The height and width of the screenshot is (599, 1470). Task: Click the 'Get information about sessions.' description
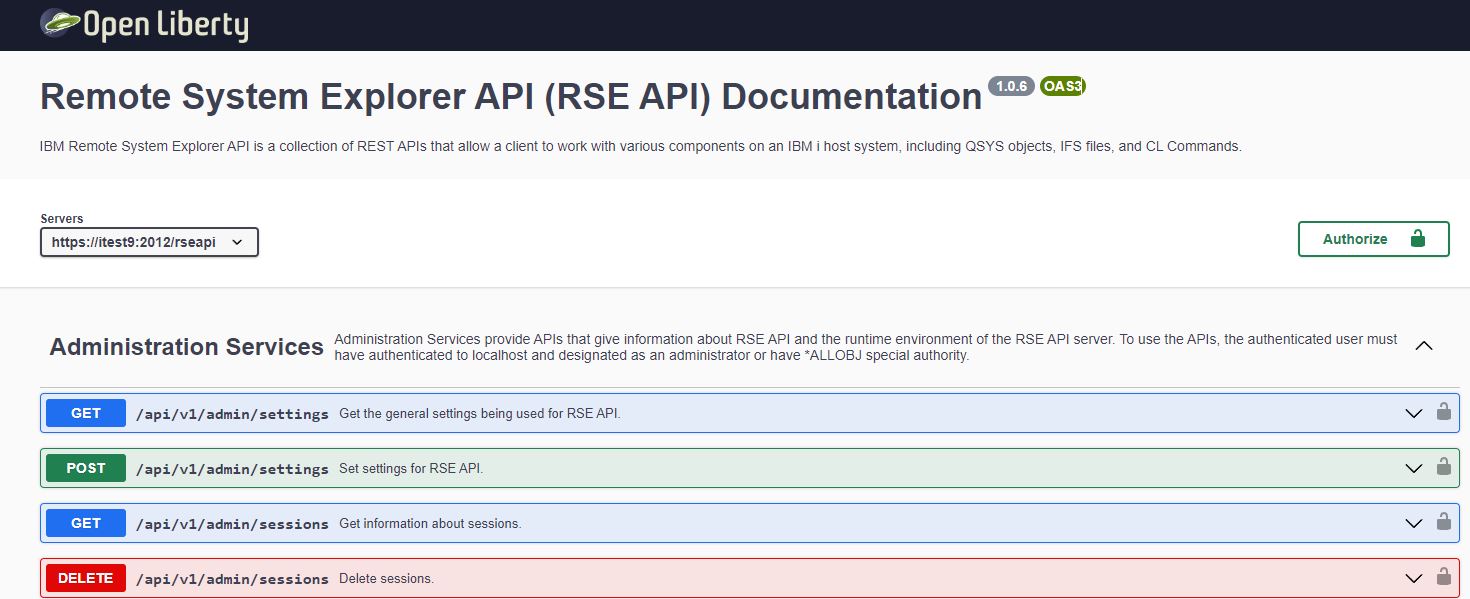430,523
